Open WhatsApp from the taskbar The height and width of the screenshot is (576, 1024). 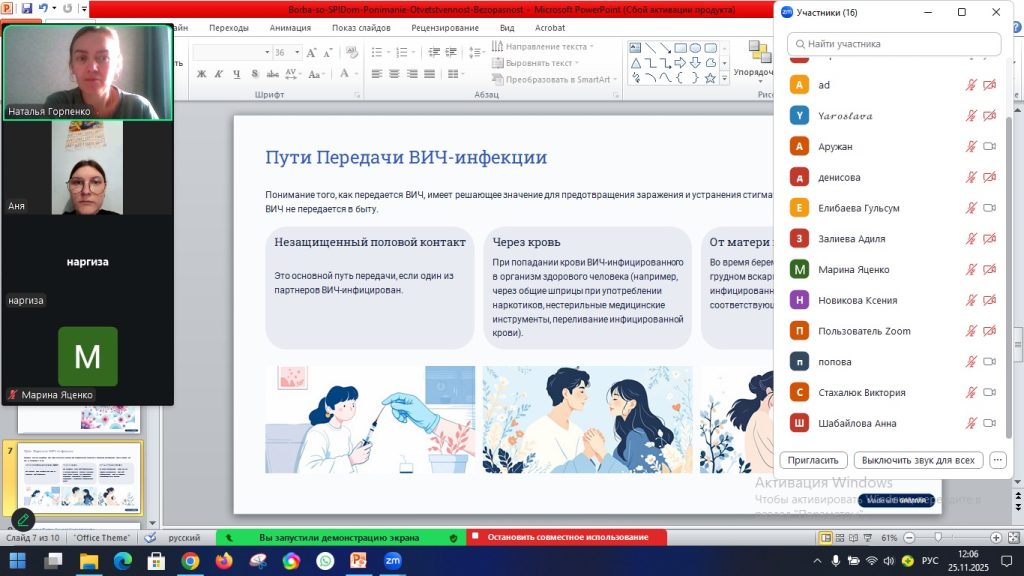point(325,561)
